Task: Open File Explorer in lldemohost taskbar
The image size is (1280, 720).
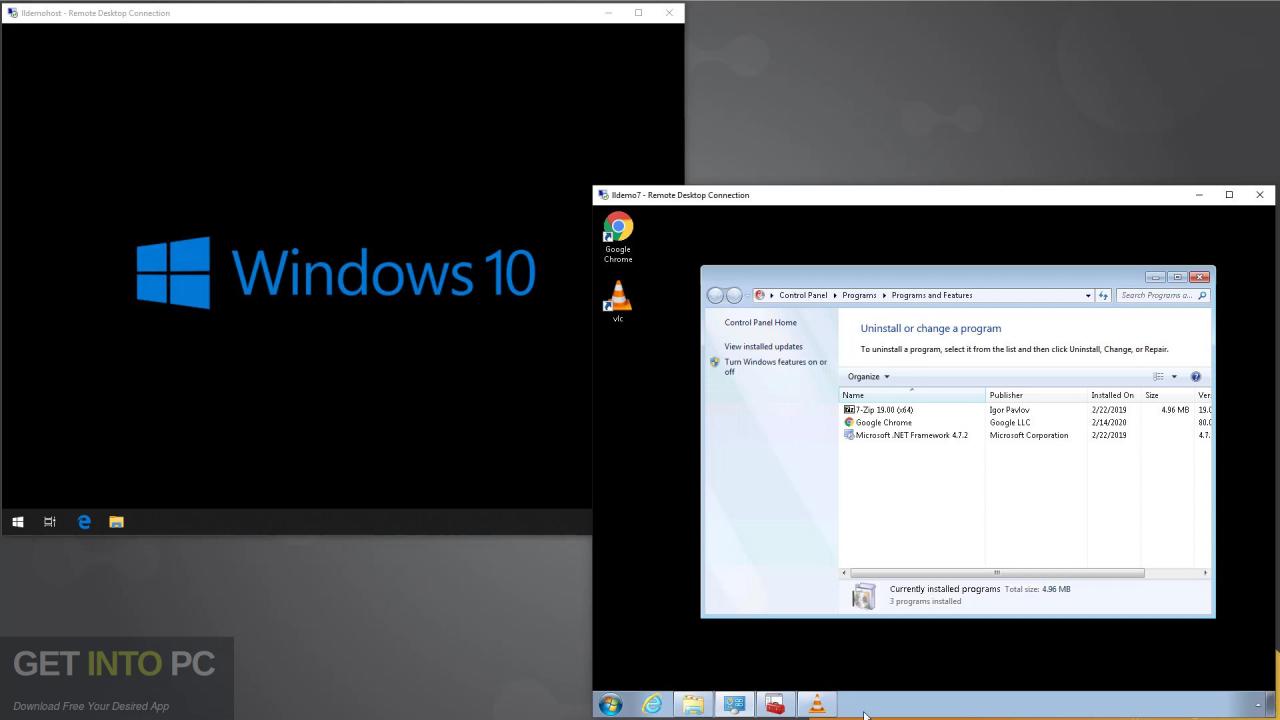Action: [116, 522]
